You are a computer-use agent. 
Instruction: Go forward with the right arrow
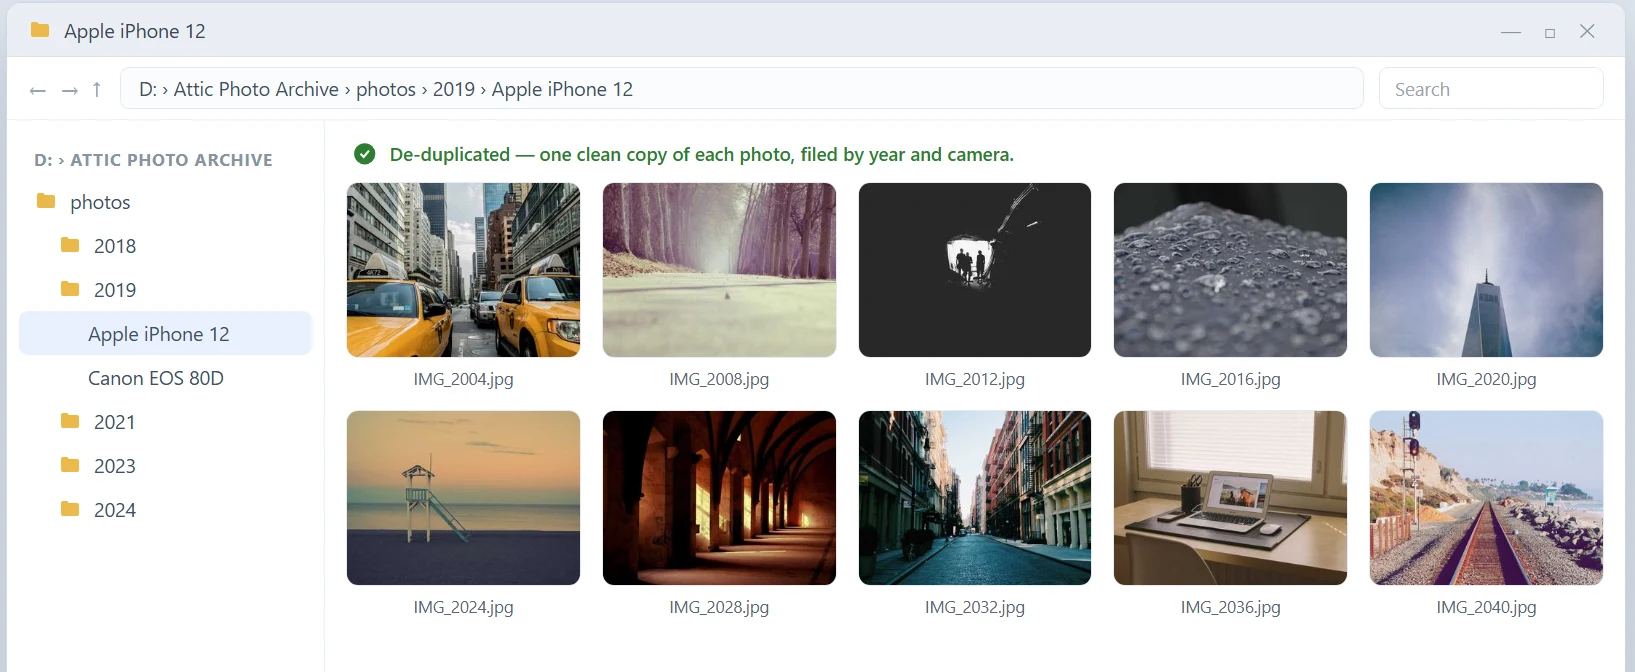click(x=70, y=90)
